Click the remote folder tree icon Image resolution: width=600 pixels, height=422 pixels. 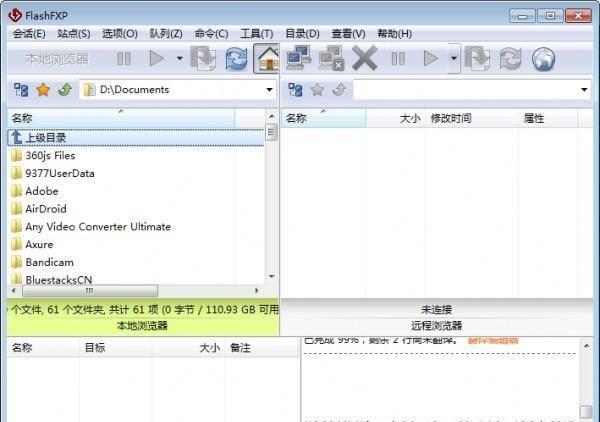[x=295, y=90]
